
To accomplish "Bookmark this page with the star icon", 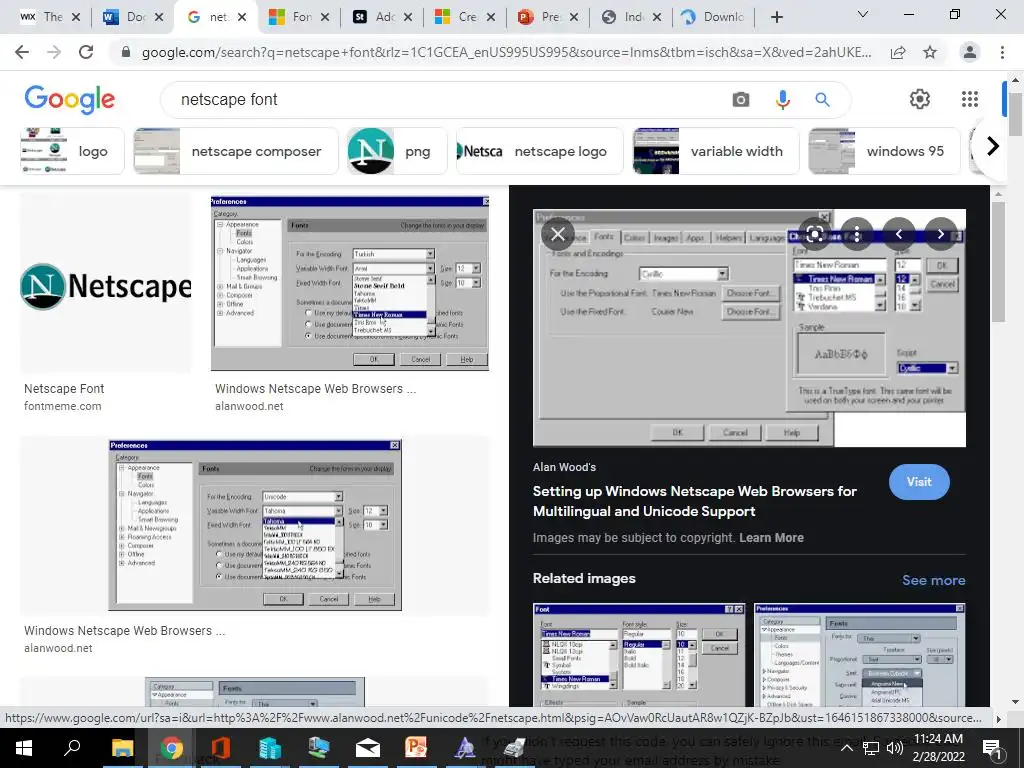I will pos(930,52).
